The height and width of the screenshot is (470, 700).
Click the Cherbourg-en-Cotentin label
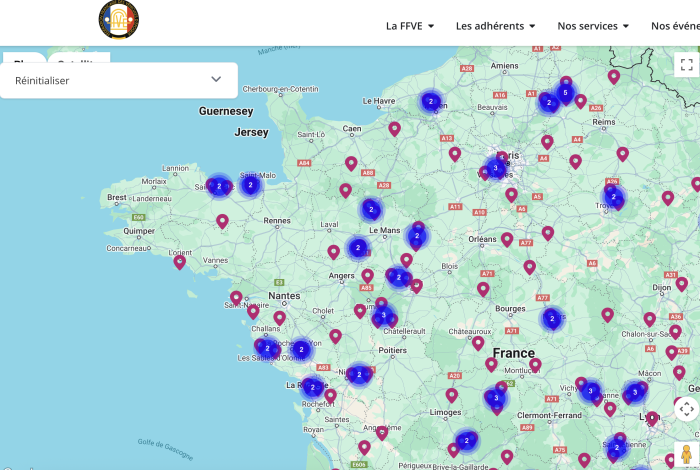(280, 89)
